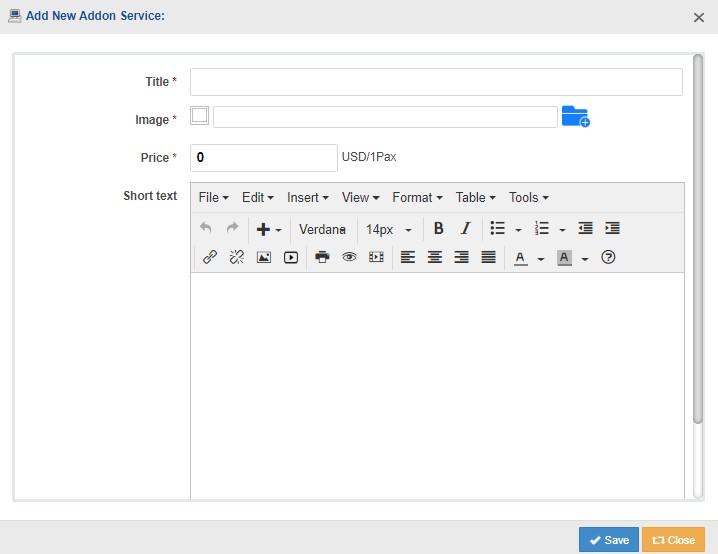718x554 pixels.
Task: Click the orange Close button
Action: coord(673,540)
